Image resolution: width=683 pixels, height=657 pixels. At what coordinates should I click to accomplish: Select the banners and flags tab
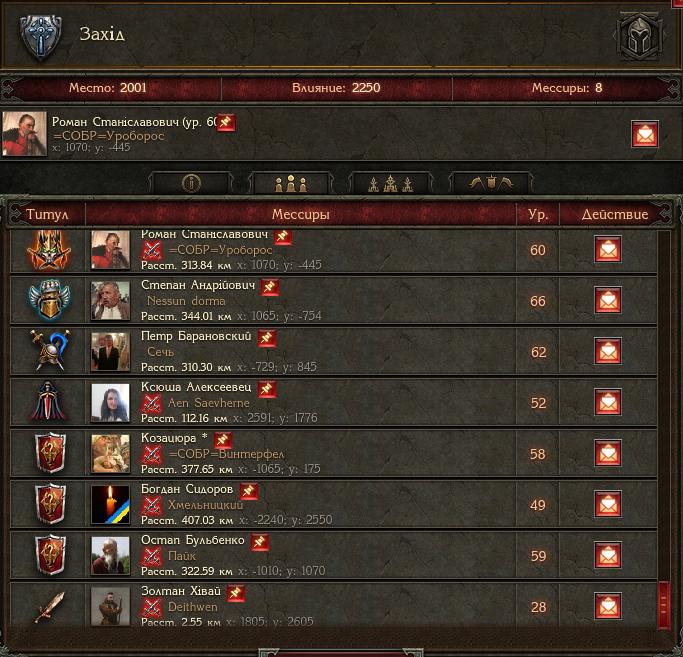[x=491, y=183]
